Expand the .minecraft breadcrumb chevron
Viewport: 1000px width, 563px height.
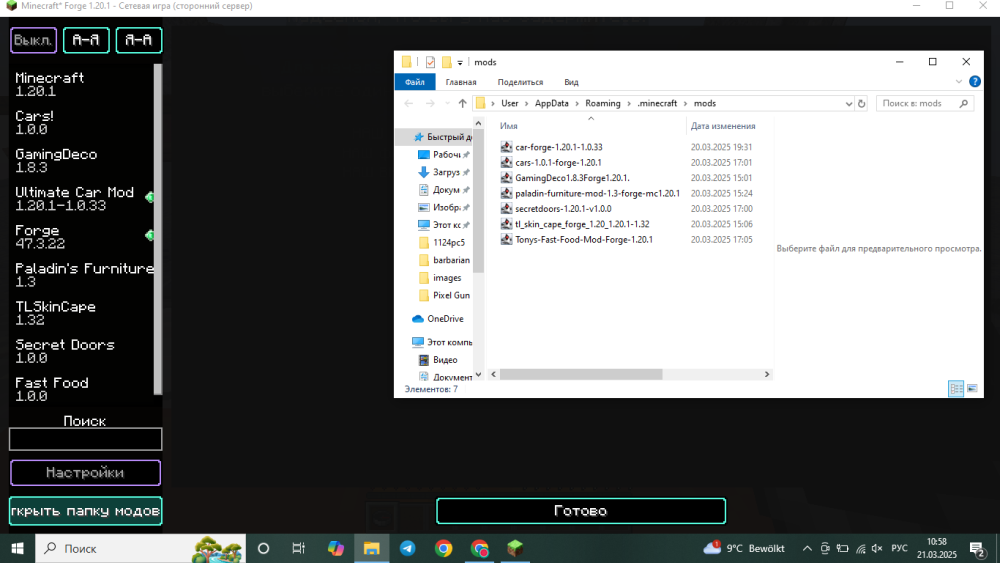[x=686, y=103]
